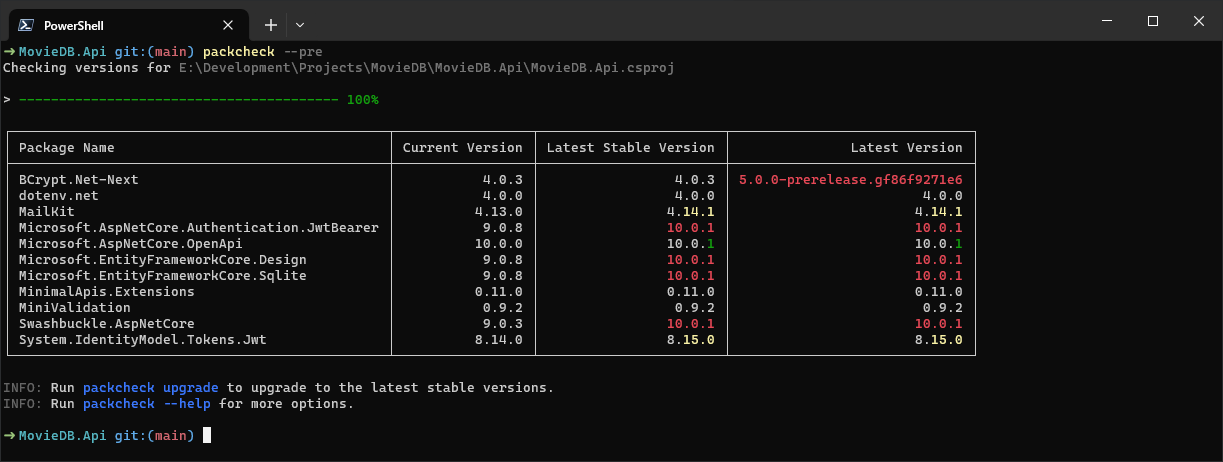Click System.IdentityModel.Tokens.Jwt latest version 8.15.0
This screenshot has height=462, width=1223.
(x=939, y=340)
